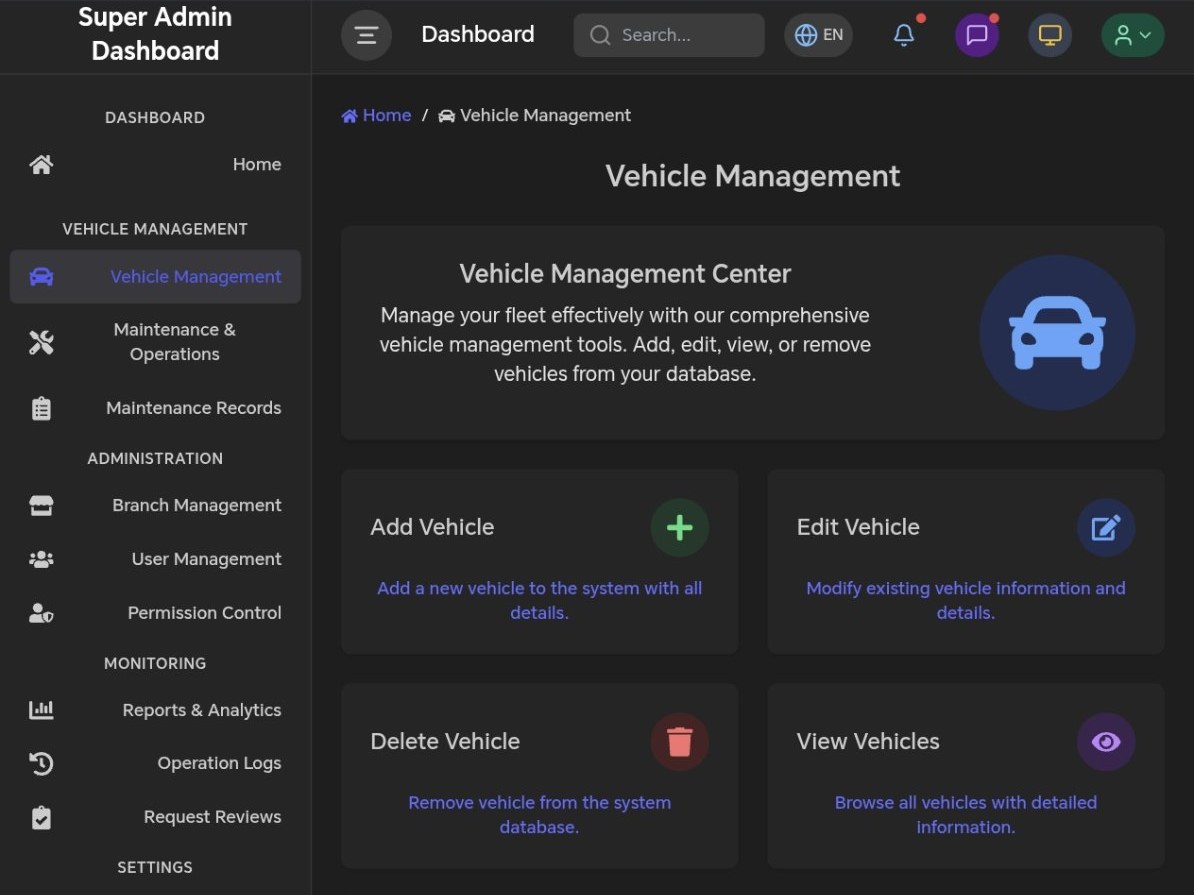Open the purple chat messages icon
This screenshot has height=895, width=1194.
[977, 35]
